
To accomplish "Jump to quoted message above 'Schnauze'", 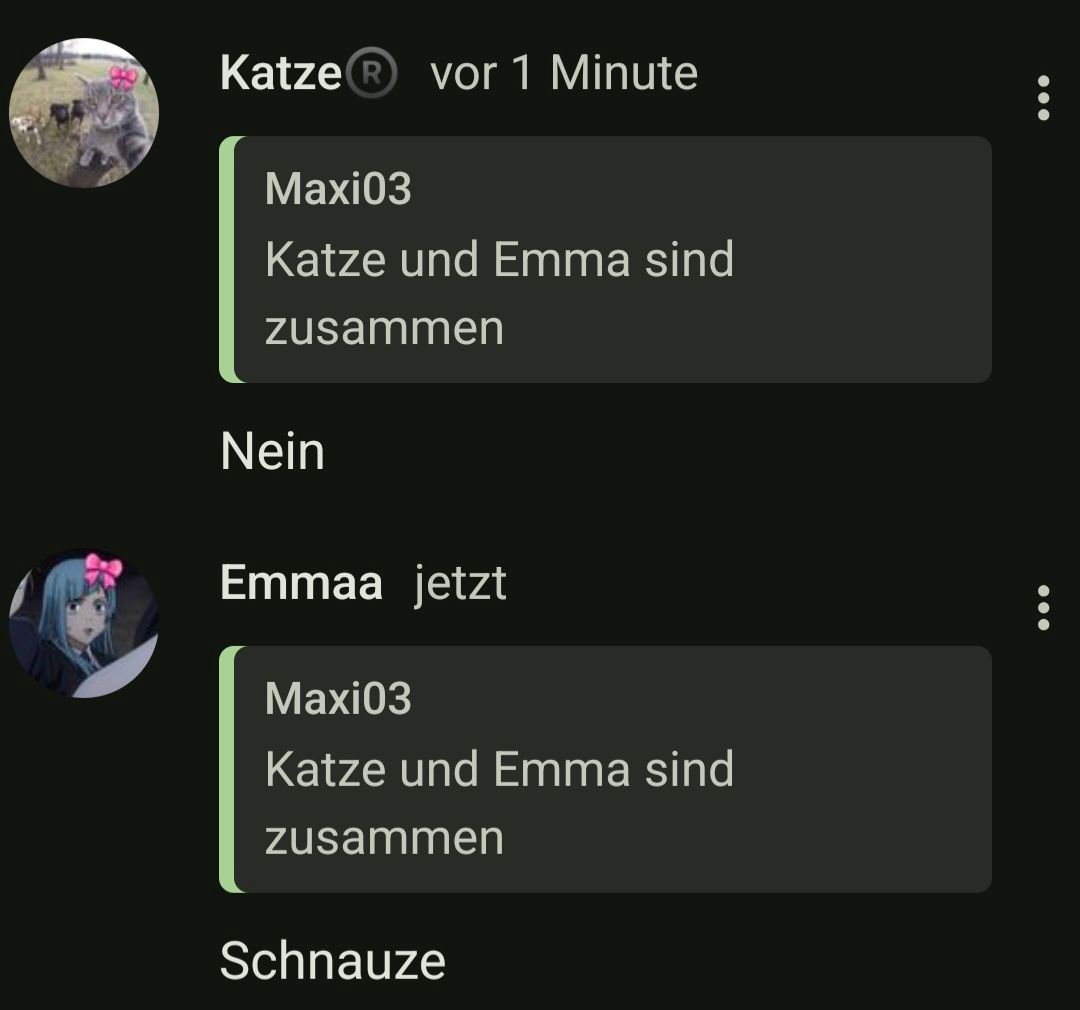I will 605,770.
